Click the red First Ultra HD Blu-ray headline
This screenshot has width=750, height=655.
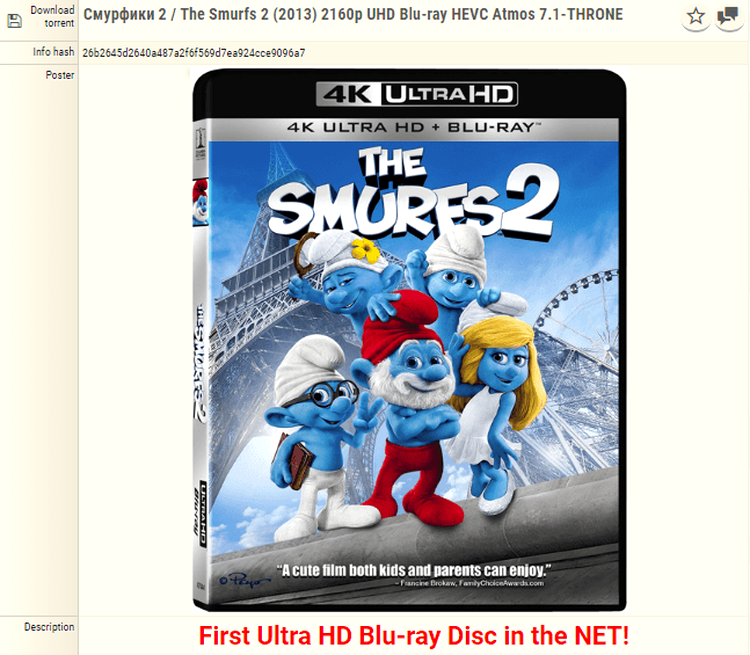414,636
